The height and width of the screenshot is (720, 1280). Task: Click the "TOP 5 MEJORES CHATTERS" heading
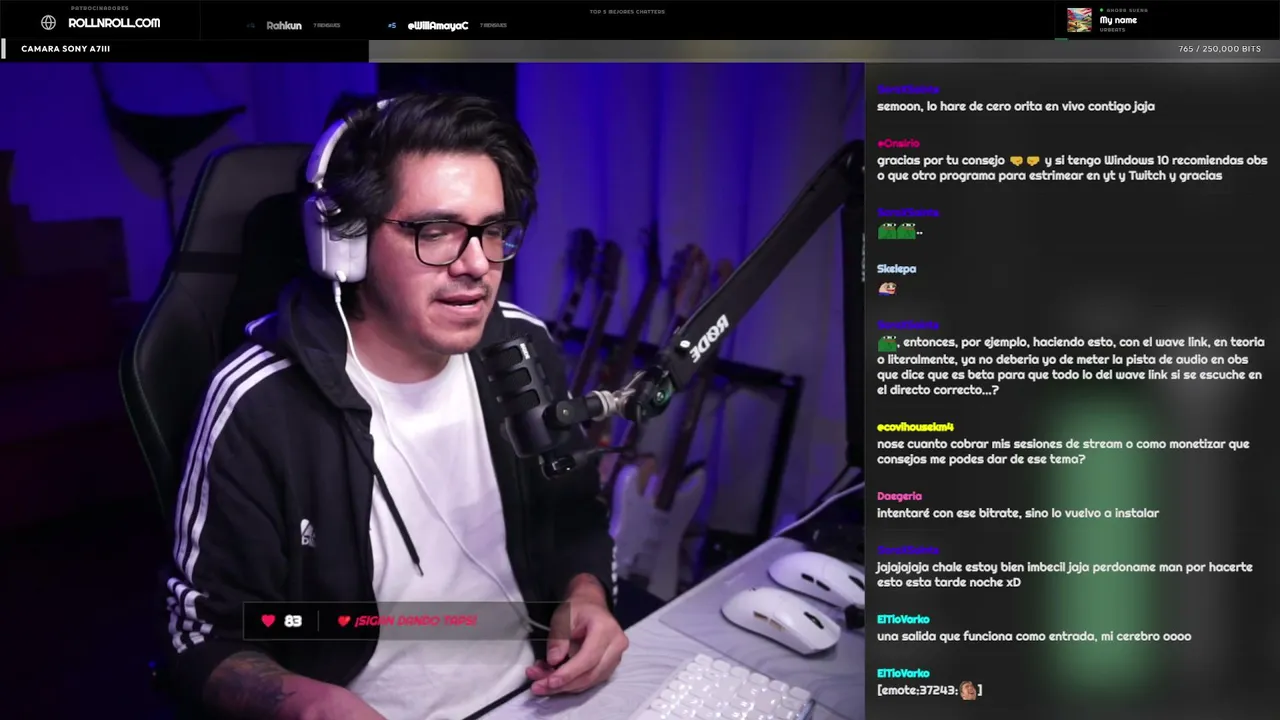coord(627,12)
